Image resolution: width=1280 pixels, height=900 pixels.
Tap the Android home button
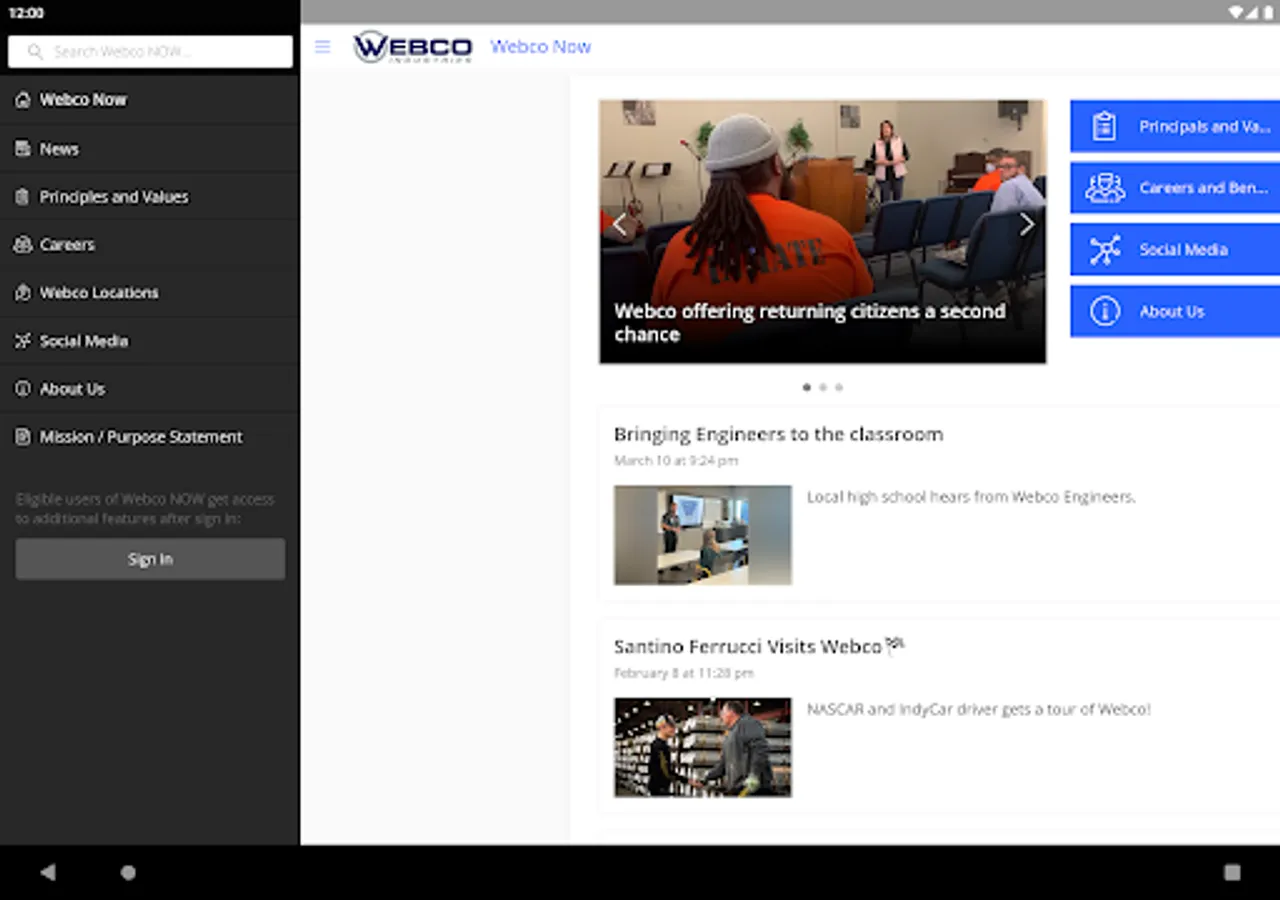pos(128,872)
